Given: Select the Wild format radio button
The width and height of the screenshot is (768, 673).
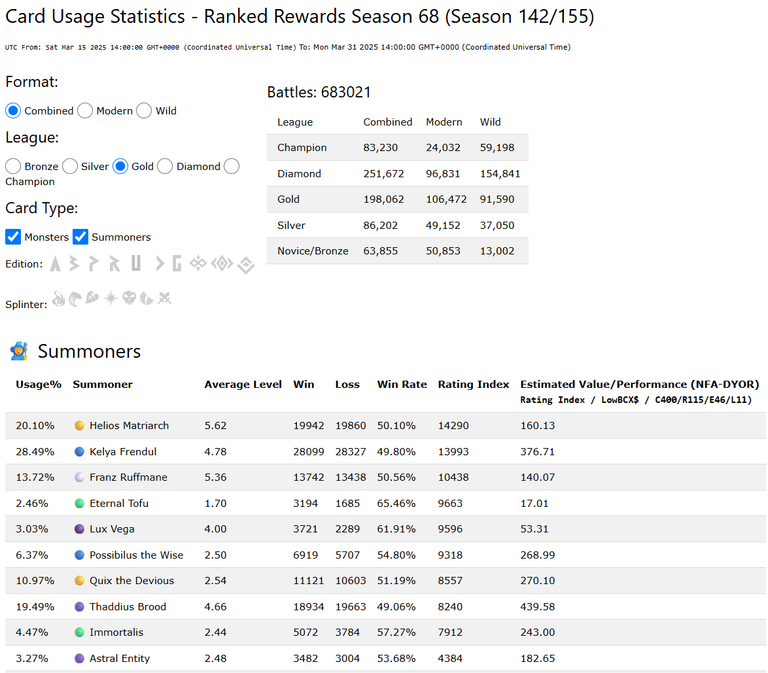Looking at the screenshot, I should click(144, 111).
